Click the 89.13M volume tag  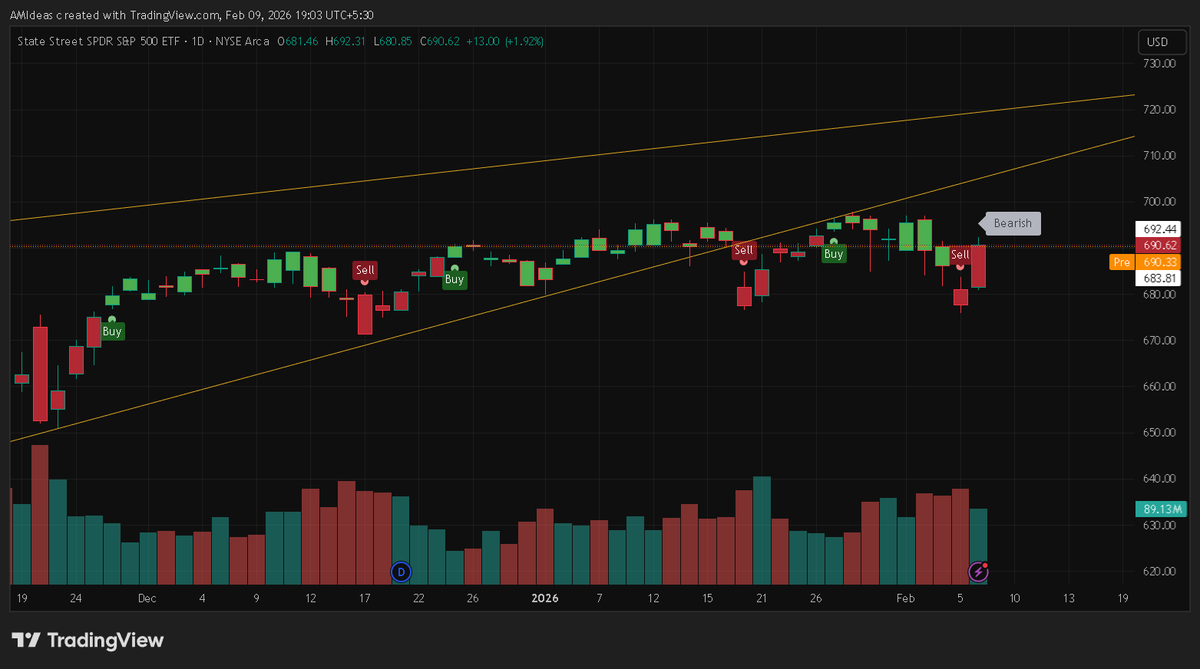pyautogui.click(x=1159, y=509)
